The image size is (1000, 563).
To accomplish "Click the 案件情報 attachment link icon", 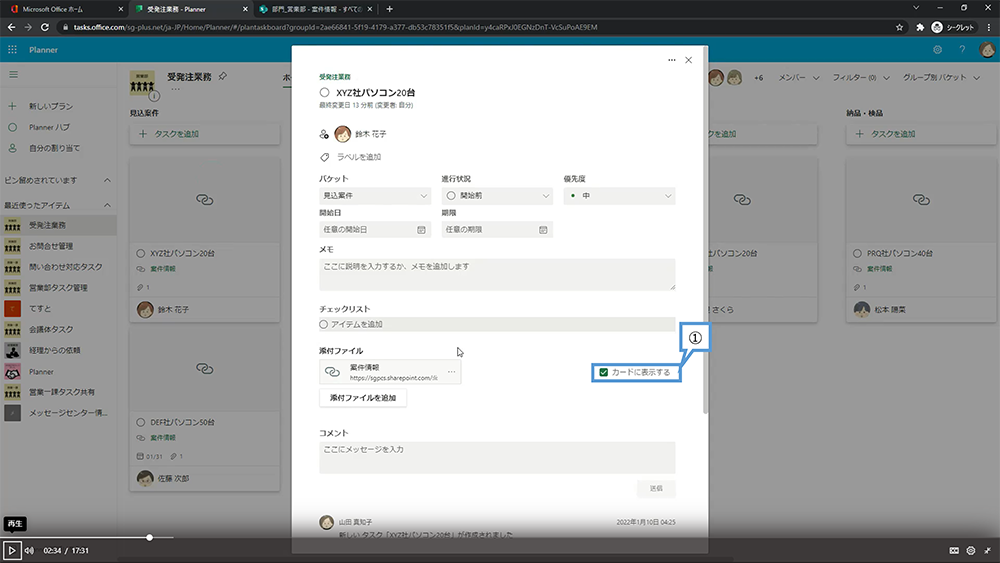I will pyautogui.click(x=332, y=372).
